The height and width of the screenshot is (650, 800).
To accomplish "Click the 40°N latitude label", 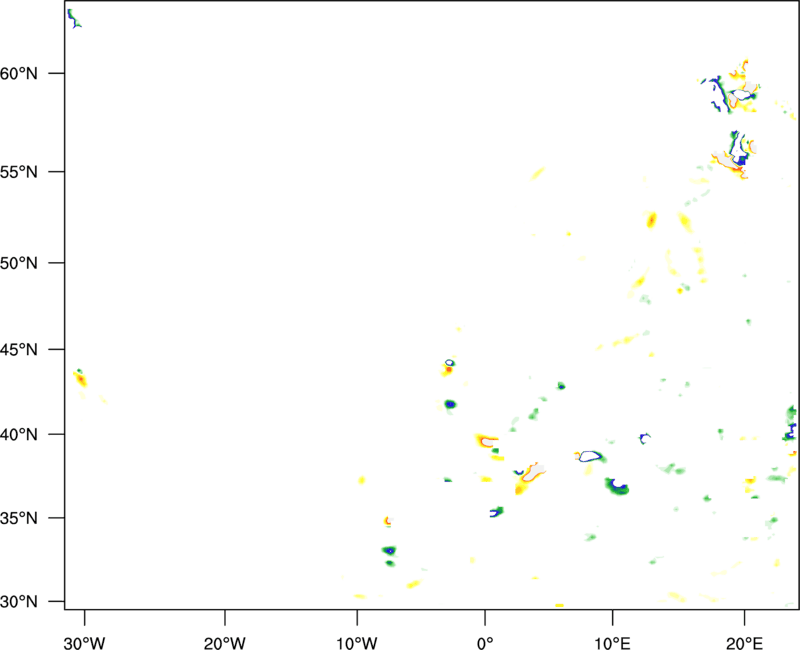I will [x=19, y=435].
